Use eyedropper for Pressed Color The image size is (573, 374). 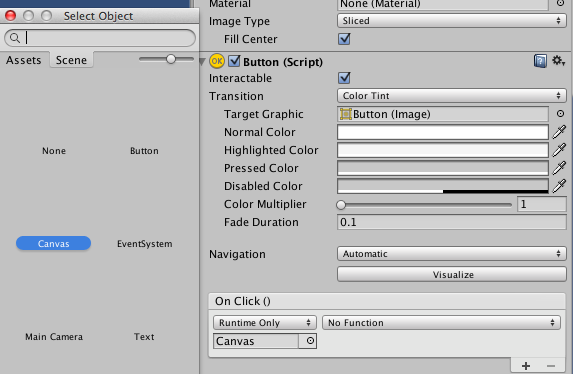[559, 168]
